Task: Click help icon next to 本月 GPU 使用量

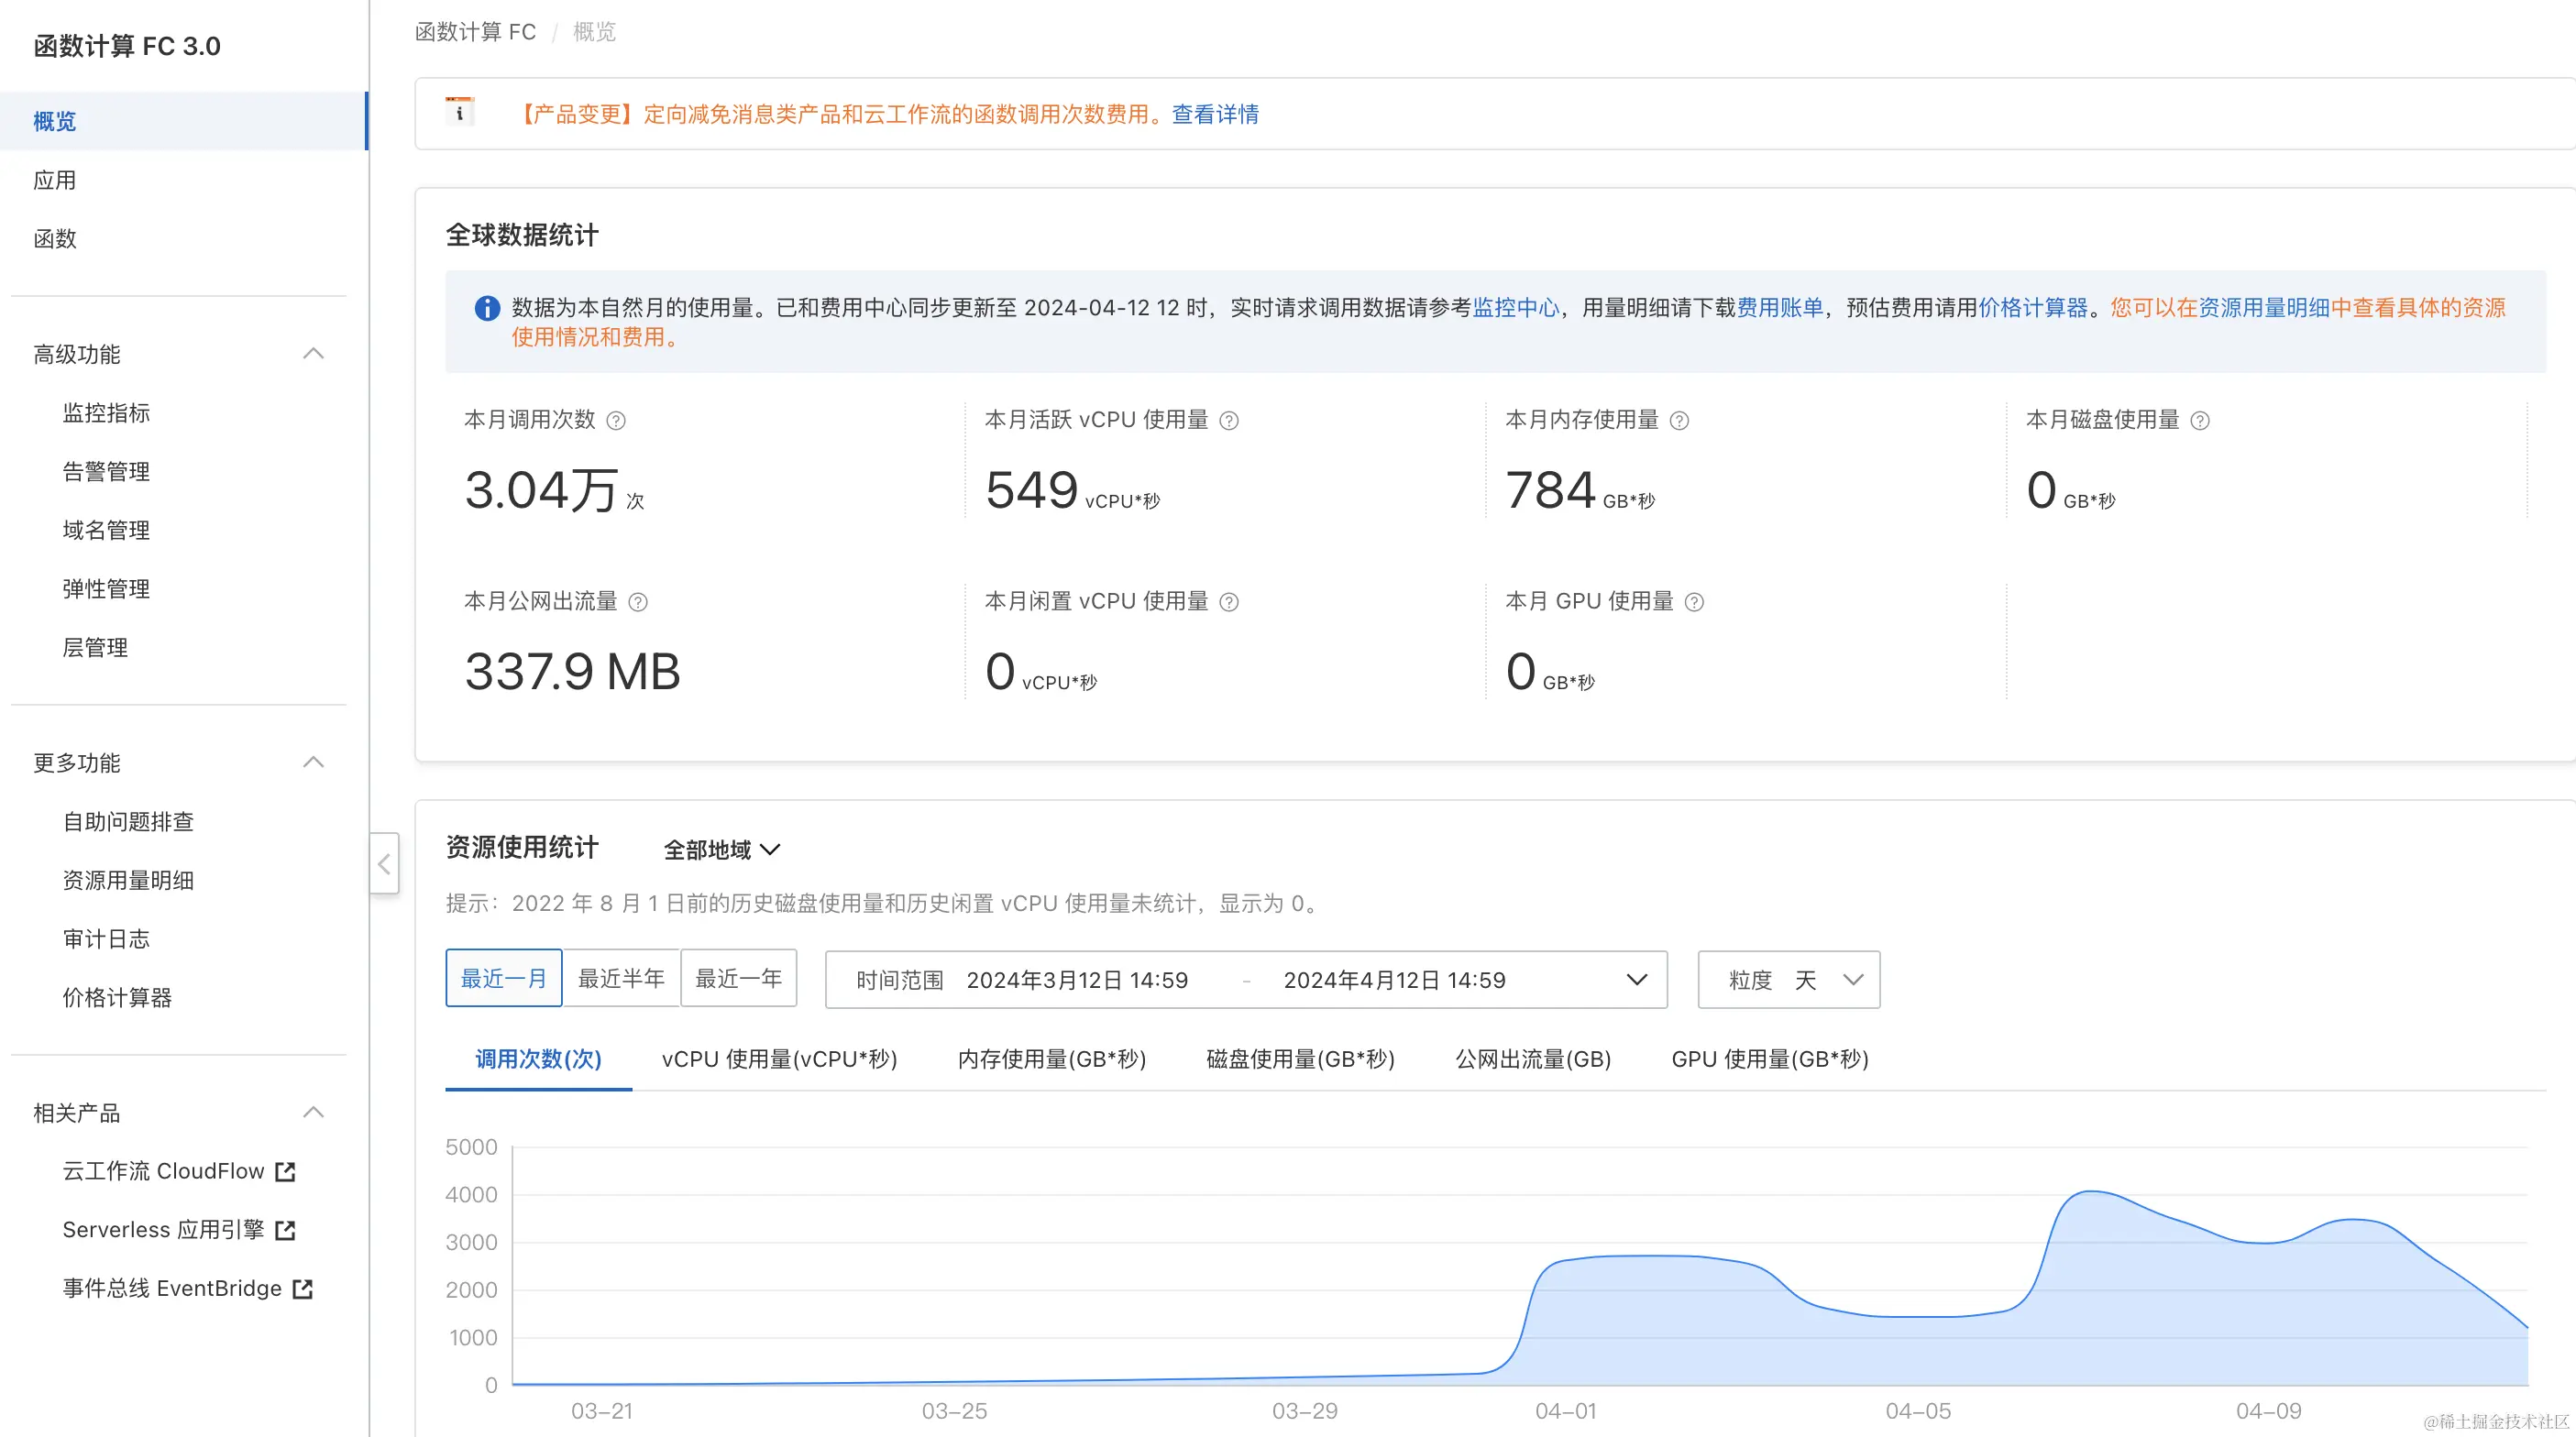Action: [x=1694, y=602]
